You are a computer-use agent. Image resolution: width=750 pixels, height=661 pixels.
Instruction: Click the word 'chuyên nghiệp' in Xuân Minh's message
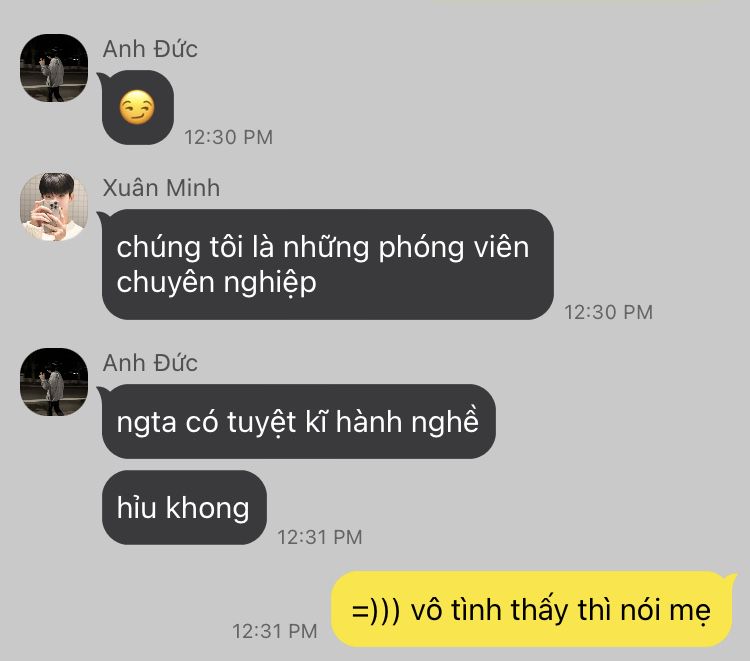click(216, 283)
